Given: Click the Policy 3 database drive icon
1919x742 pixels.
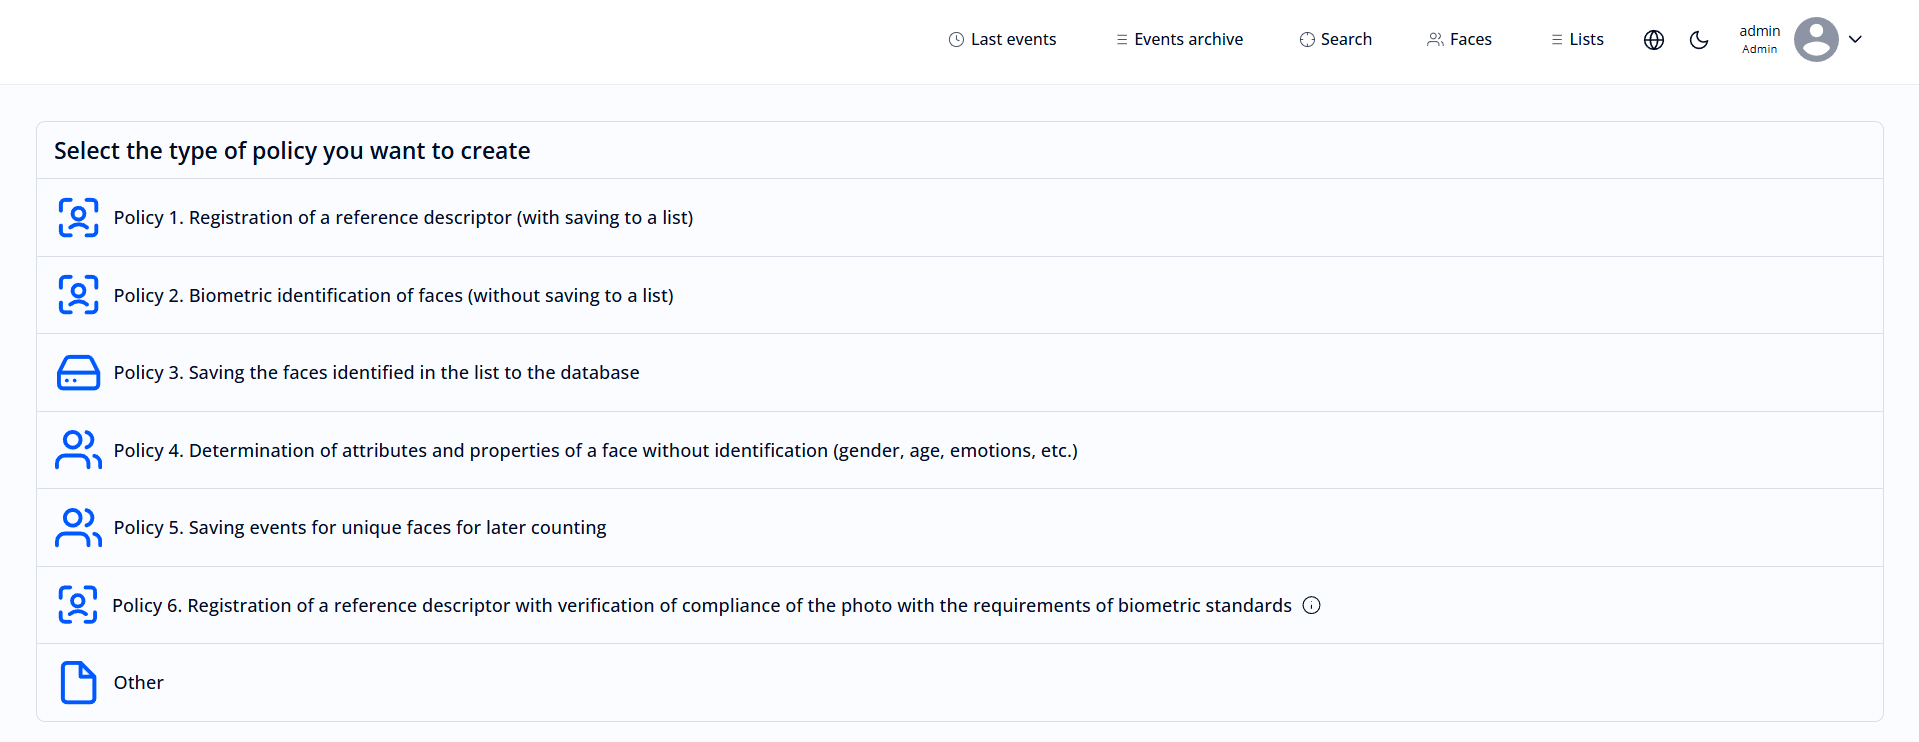Looking at the screenshot, I should (x=78, y=373).
